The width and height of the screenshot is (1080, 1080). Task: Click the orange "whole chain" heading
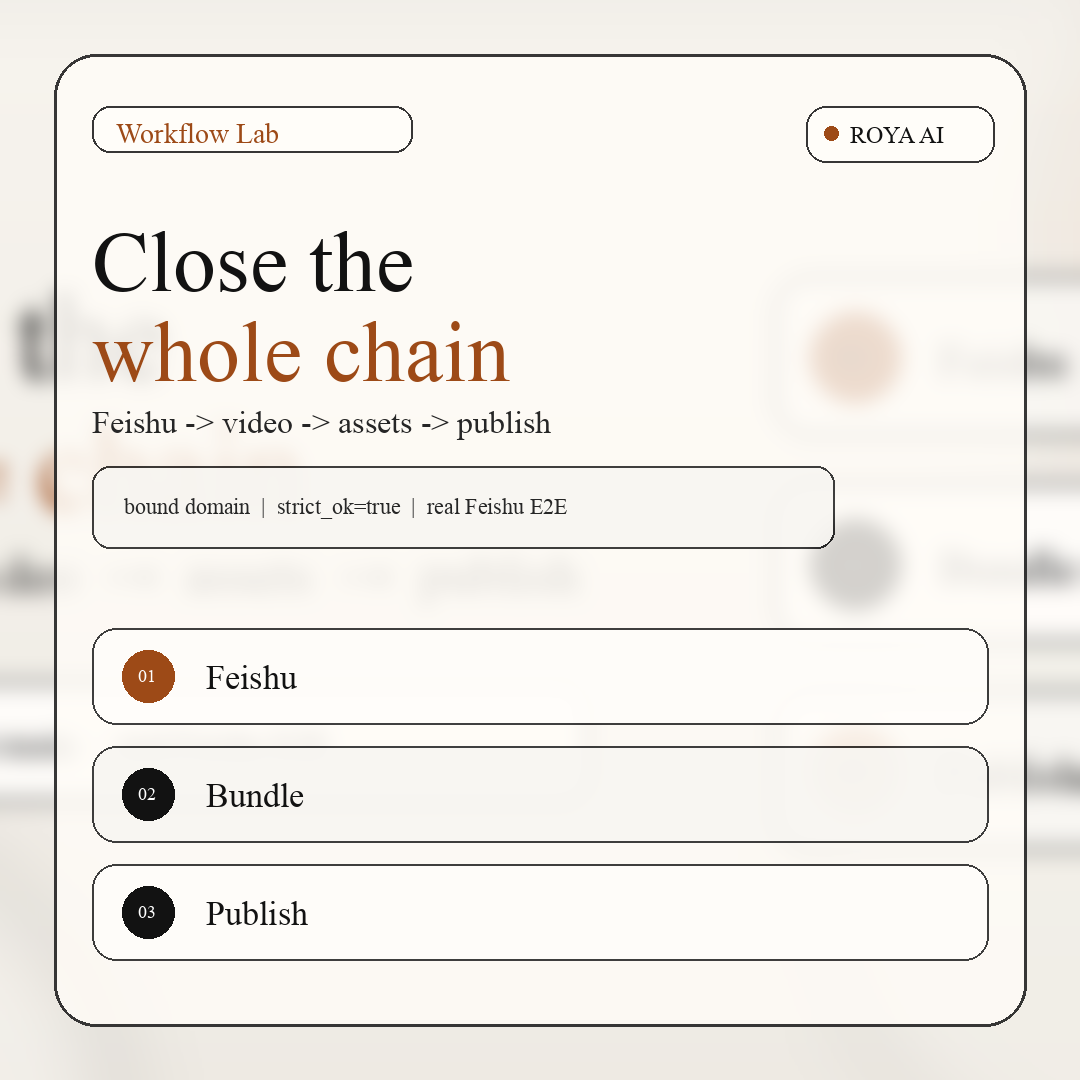click(301, 352)
